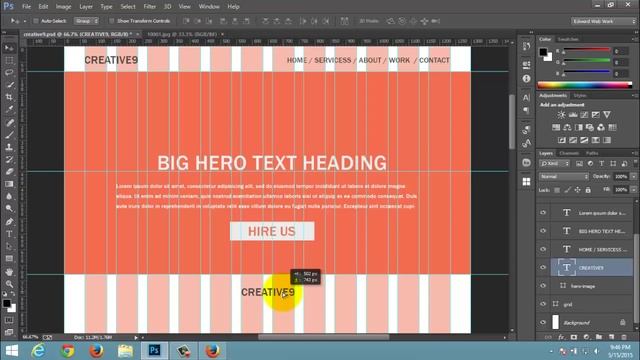Viewport: 640px width, 360px height.
Task: Hide the hero-image layer
Action: (x=543, y=286)
